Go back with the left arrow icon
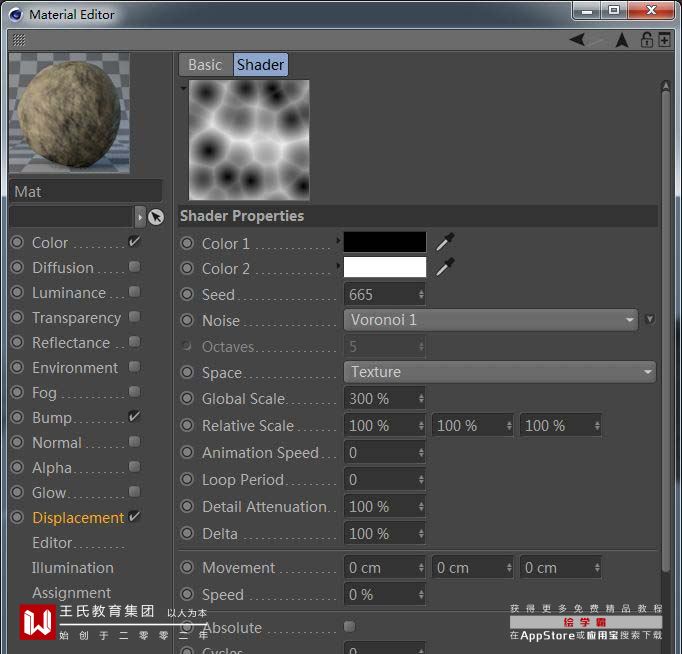This screenshot has width=682, height=654. coord(578,40)
